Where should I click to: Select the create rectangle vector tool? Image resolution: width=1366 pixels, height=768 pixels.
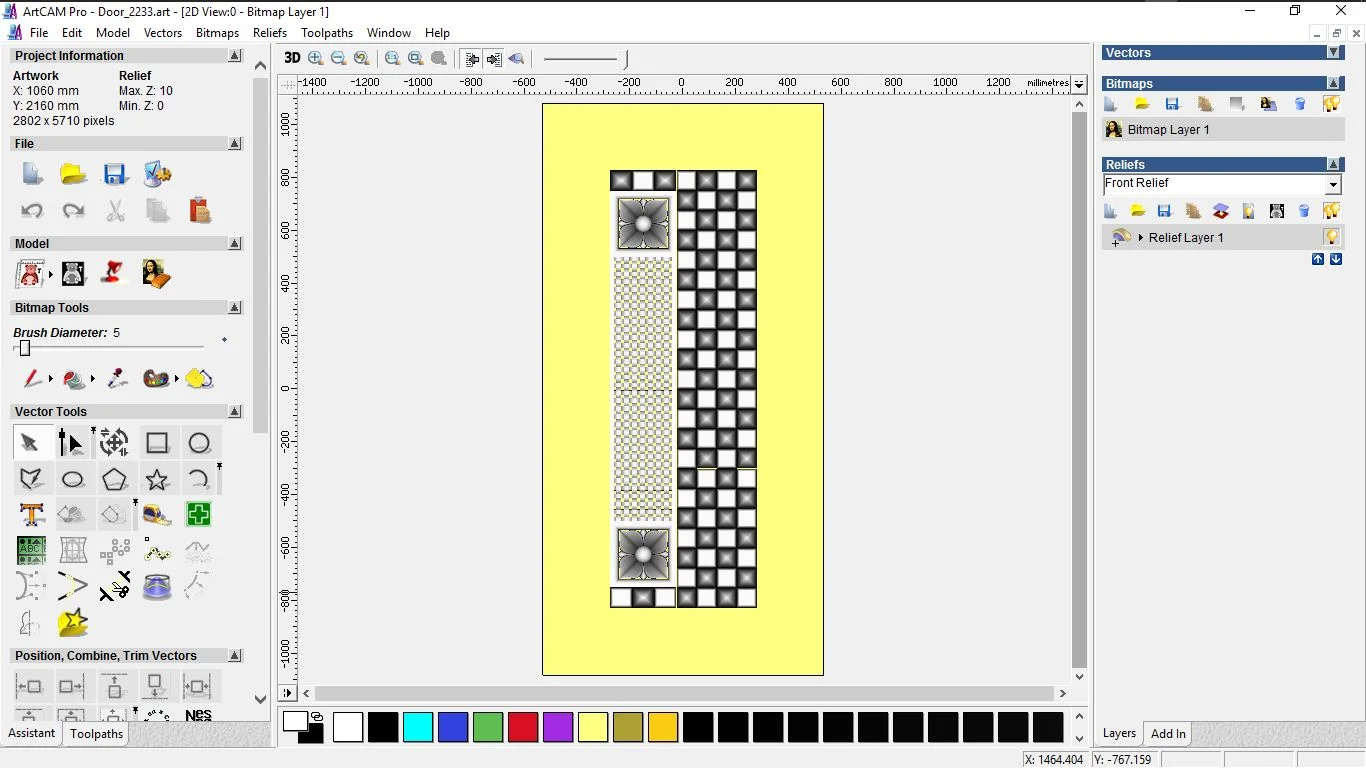(157, 443)
